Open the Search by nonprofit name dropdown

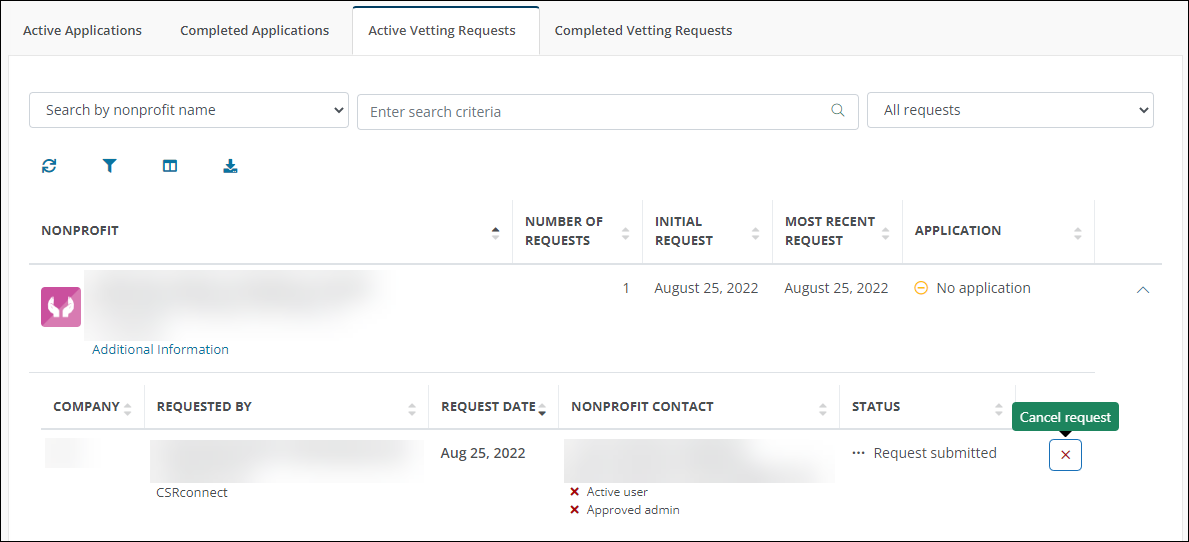click(x=189, y=110)
